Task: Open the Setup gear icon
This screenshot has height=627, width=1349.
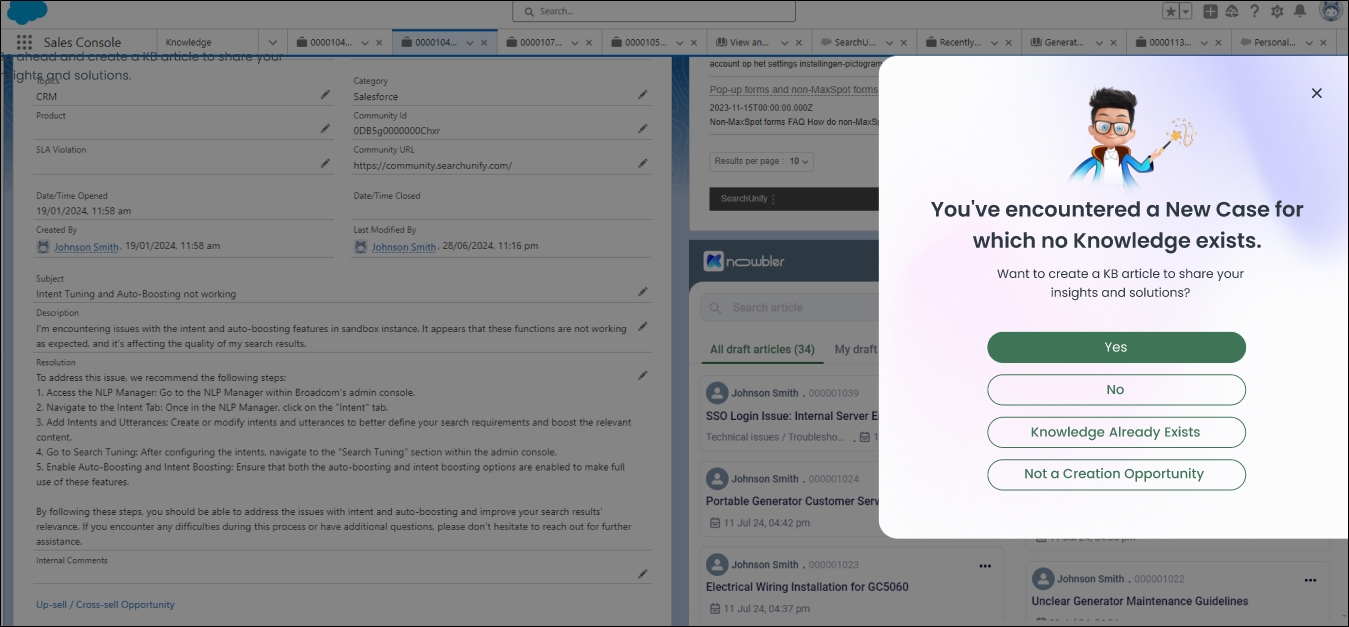Action: tap(1277, 11)
